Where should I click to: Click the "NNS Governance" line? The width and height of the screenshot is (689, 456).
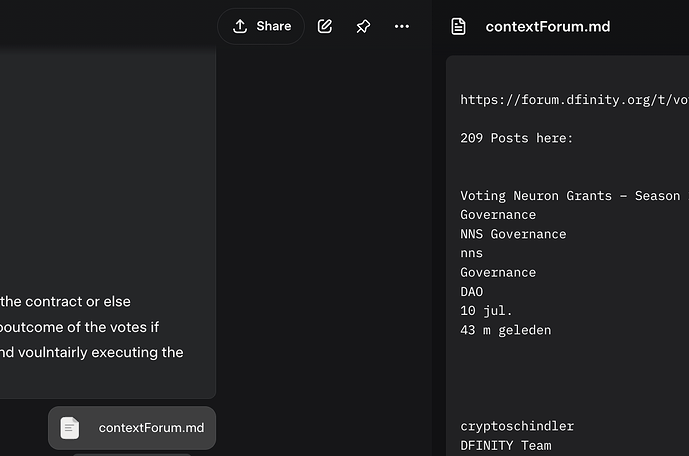(513, 234)
